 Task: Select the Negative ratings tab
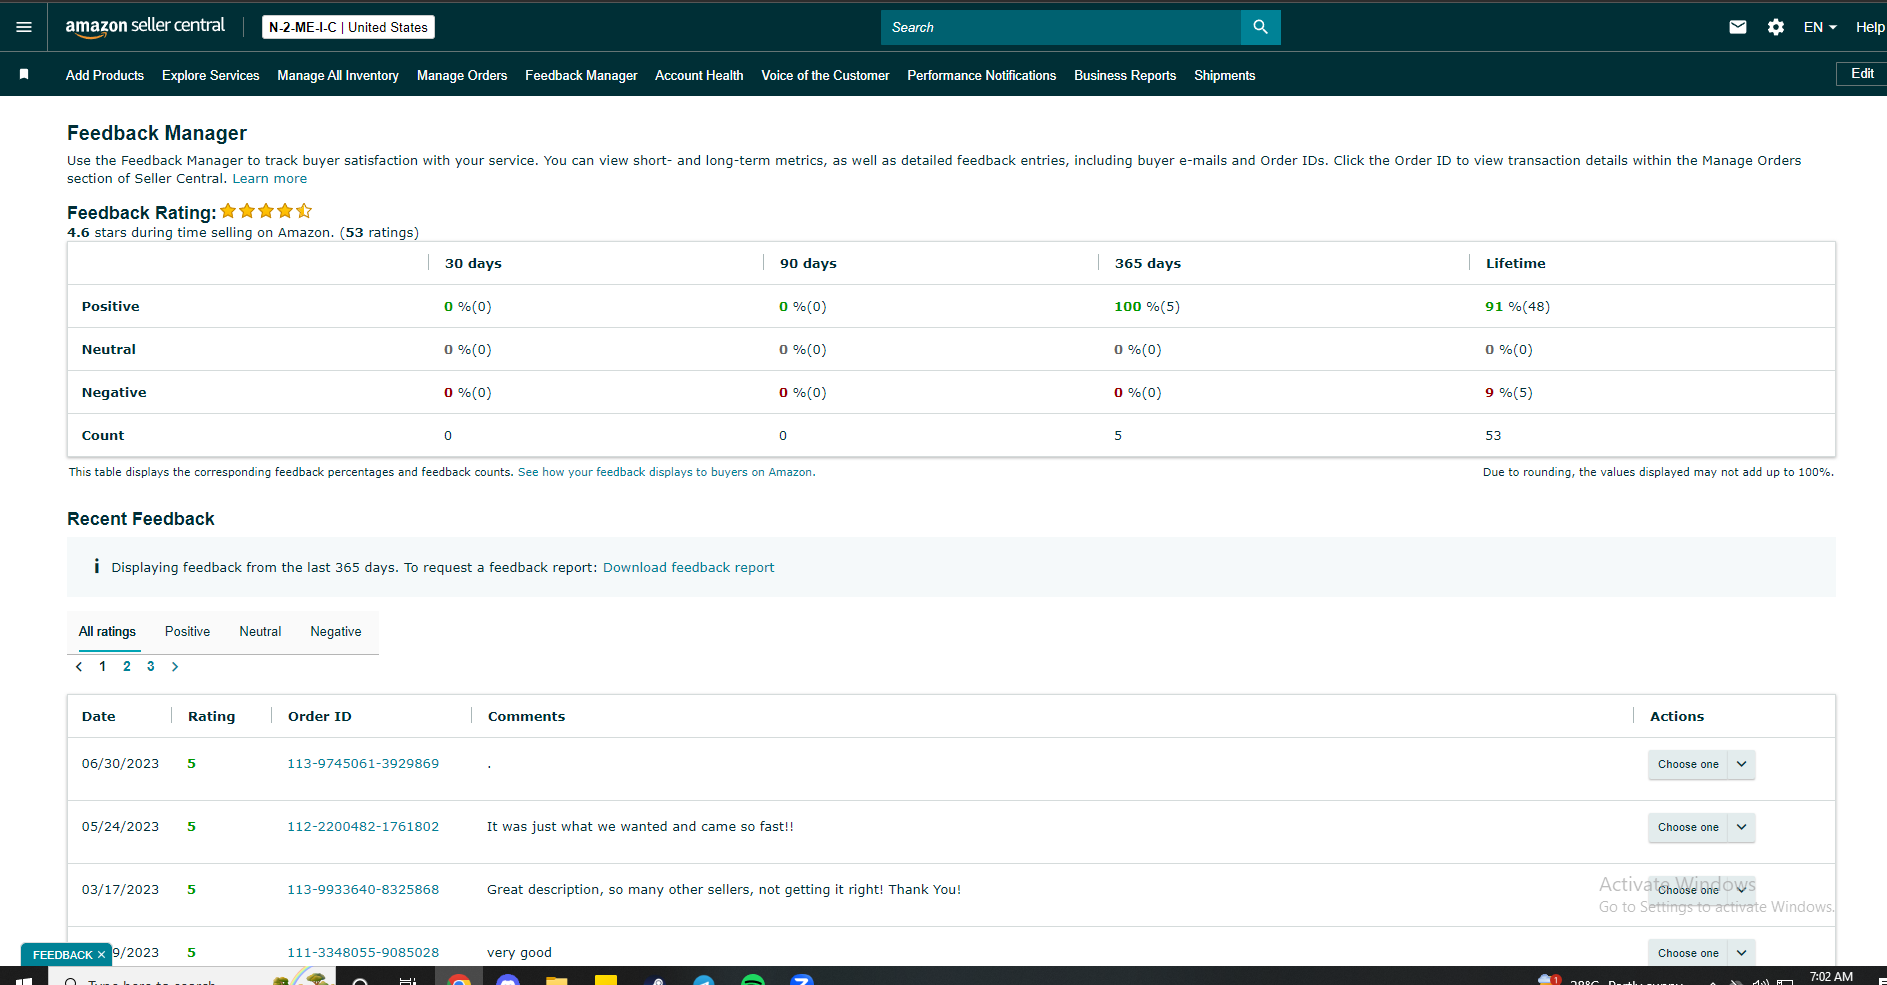(x=336, y=631)
